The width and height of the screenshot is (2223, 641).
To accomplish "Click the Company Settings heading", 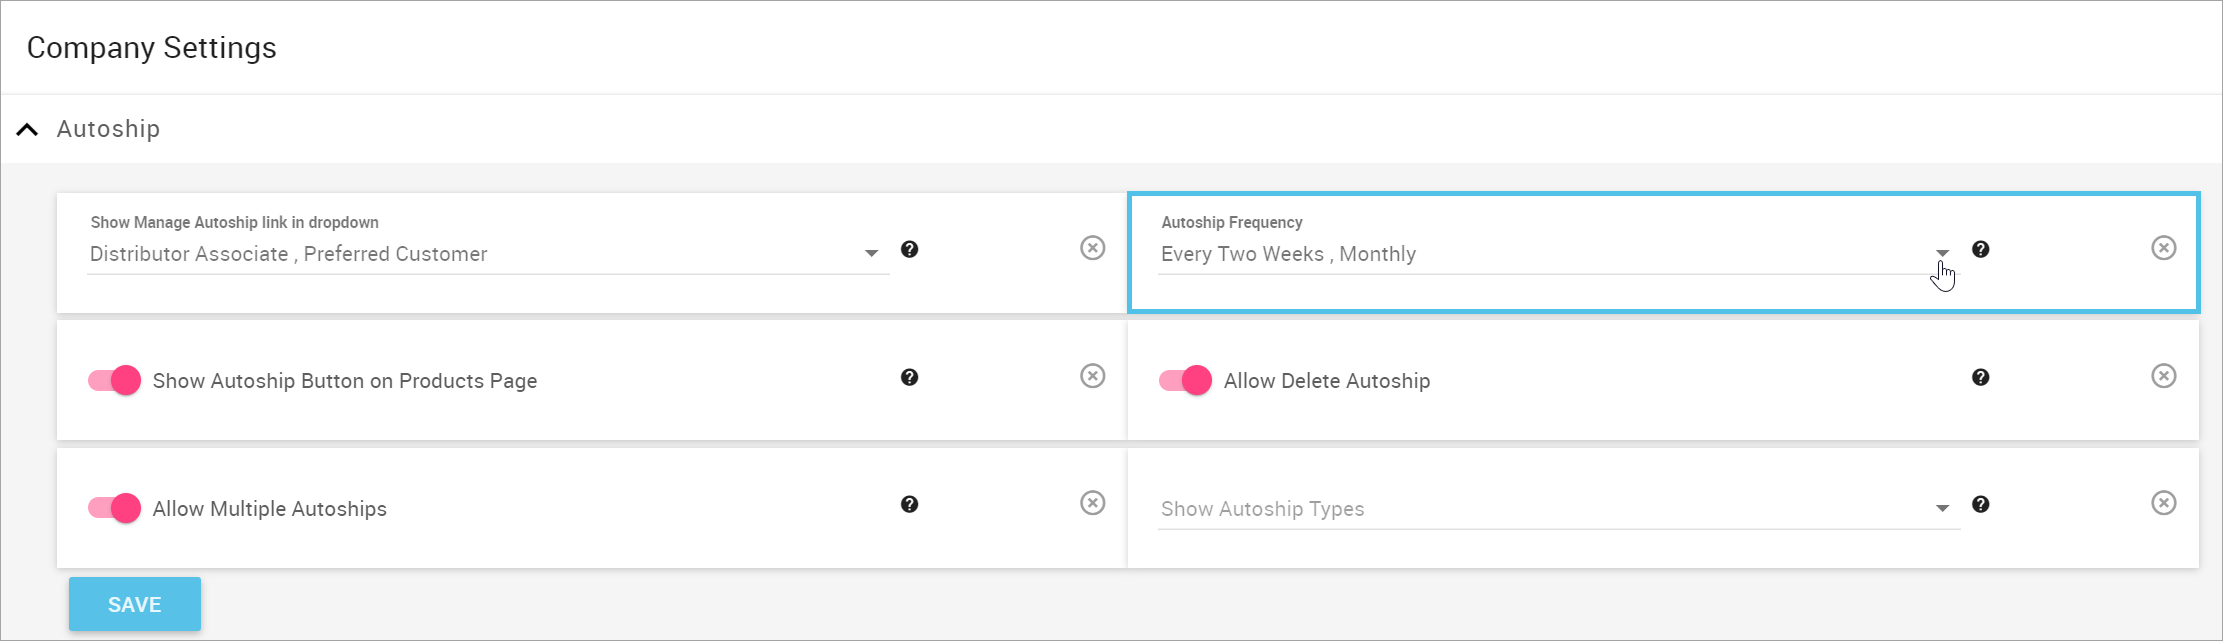I will click(152, 47).
